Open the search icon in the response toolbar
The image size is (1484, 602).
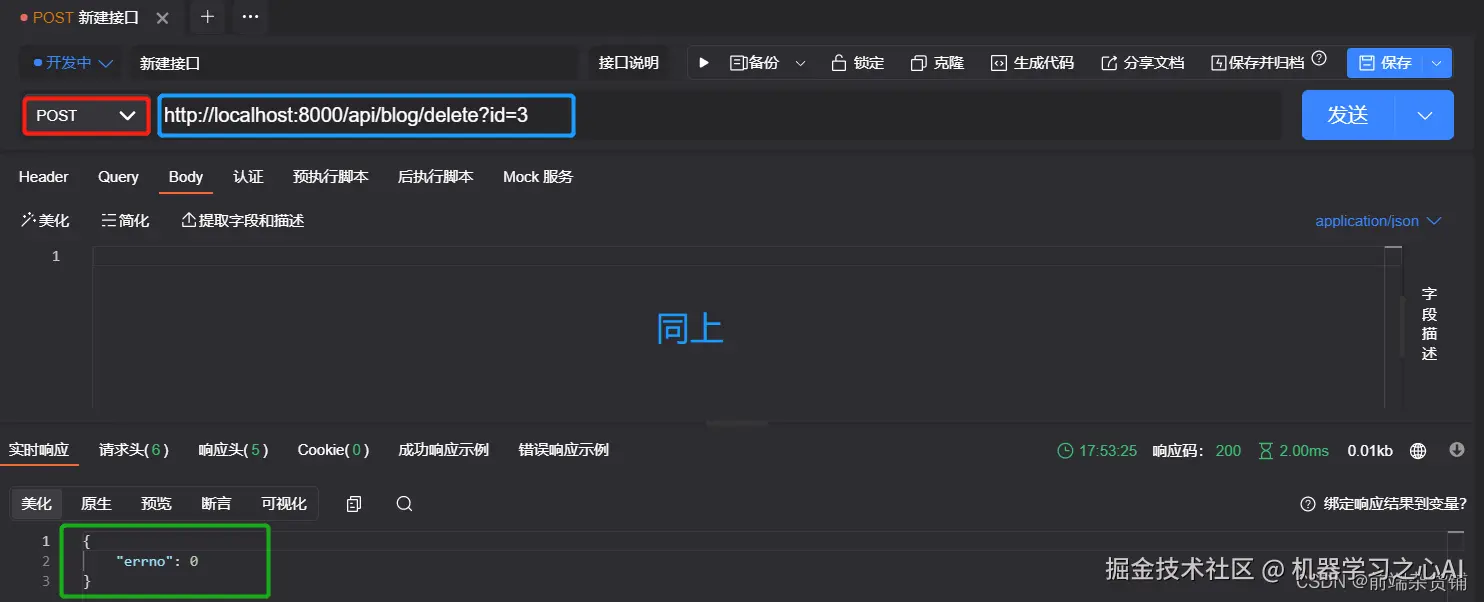[404, 504]
